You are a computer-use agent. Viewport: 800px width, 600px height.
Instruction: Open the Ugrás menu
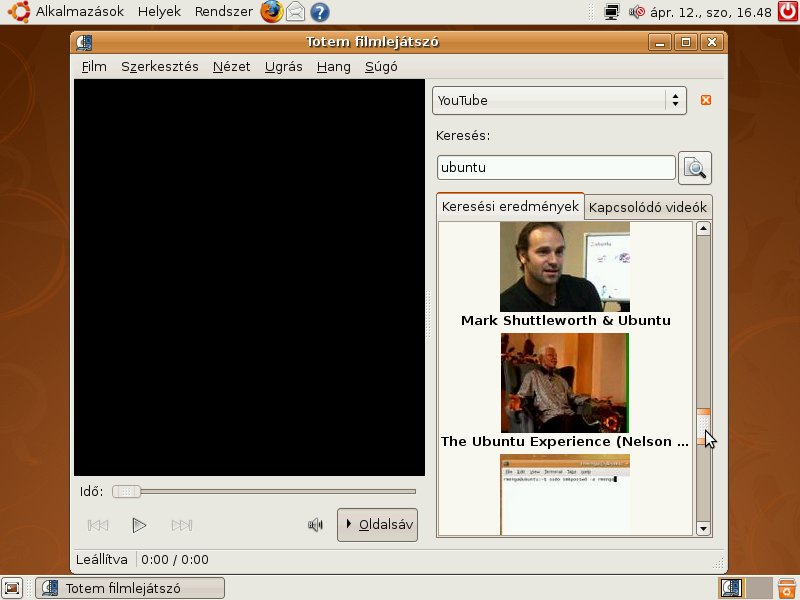[x=284, y=67]
